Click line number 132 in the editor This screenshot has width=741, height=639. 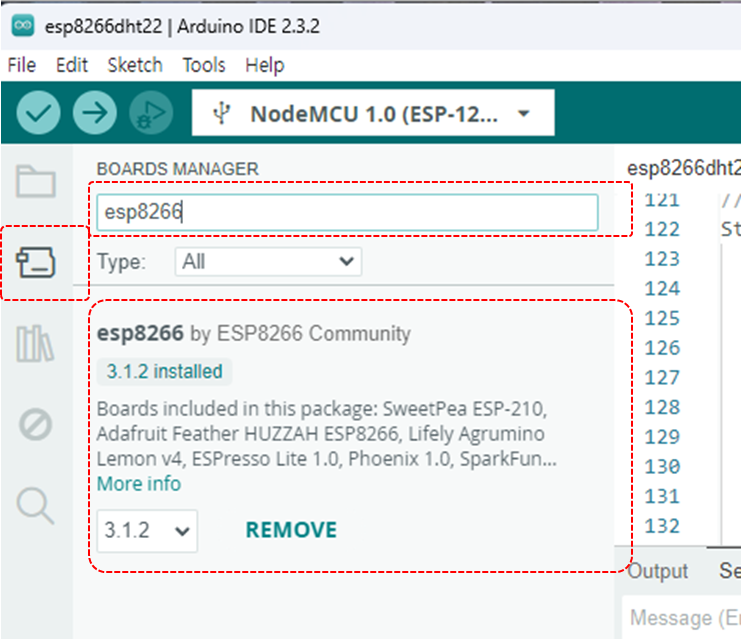pos(662,527)
